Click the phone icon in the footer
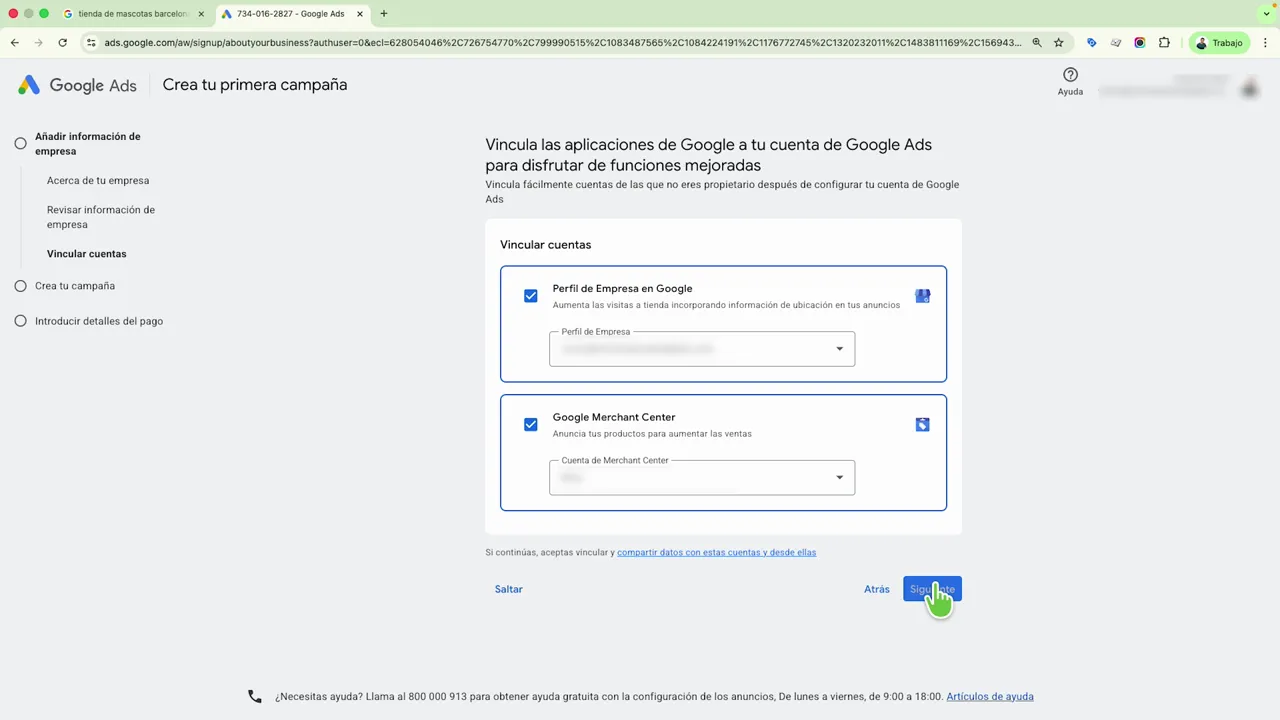Viewport: 1280px width, 720px height. point(255,697)
